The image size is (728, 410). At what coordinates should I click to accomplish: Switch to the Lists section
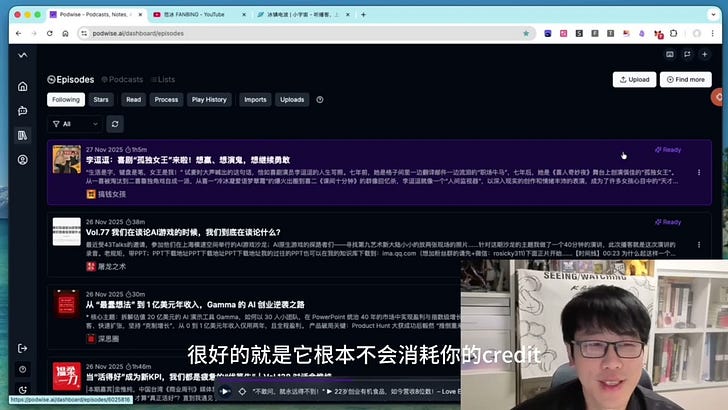tap(163, 80)
